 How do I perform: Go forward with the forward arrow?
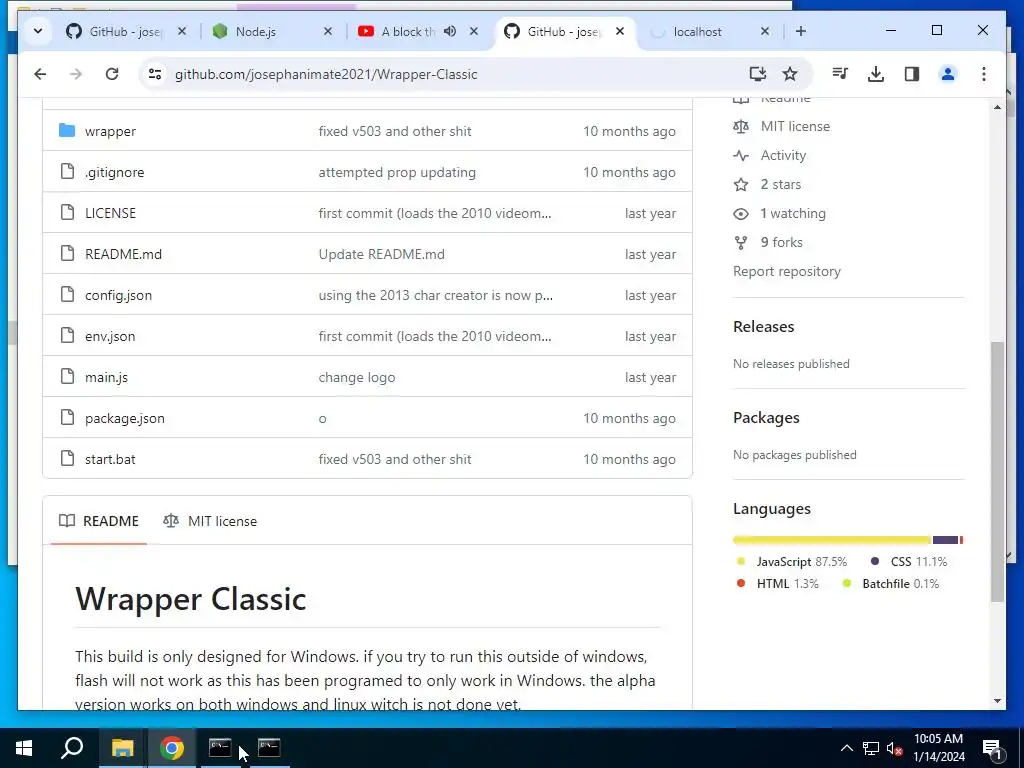point(76,74)
